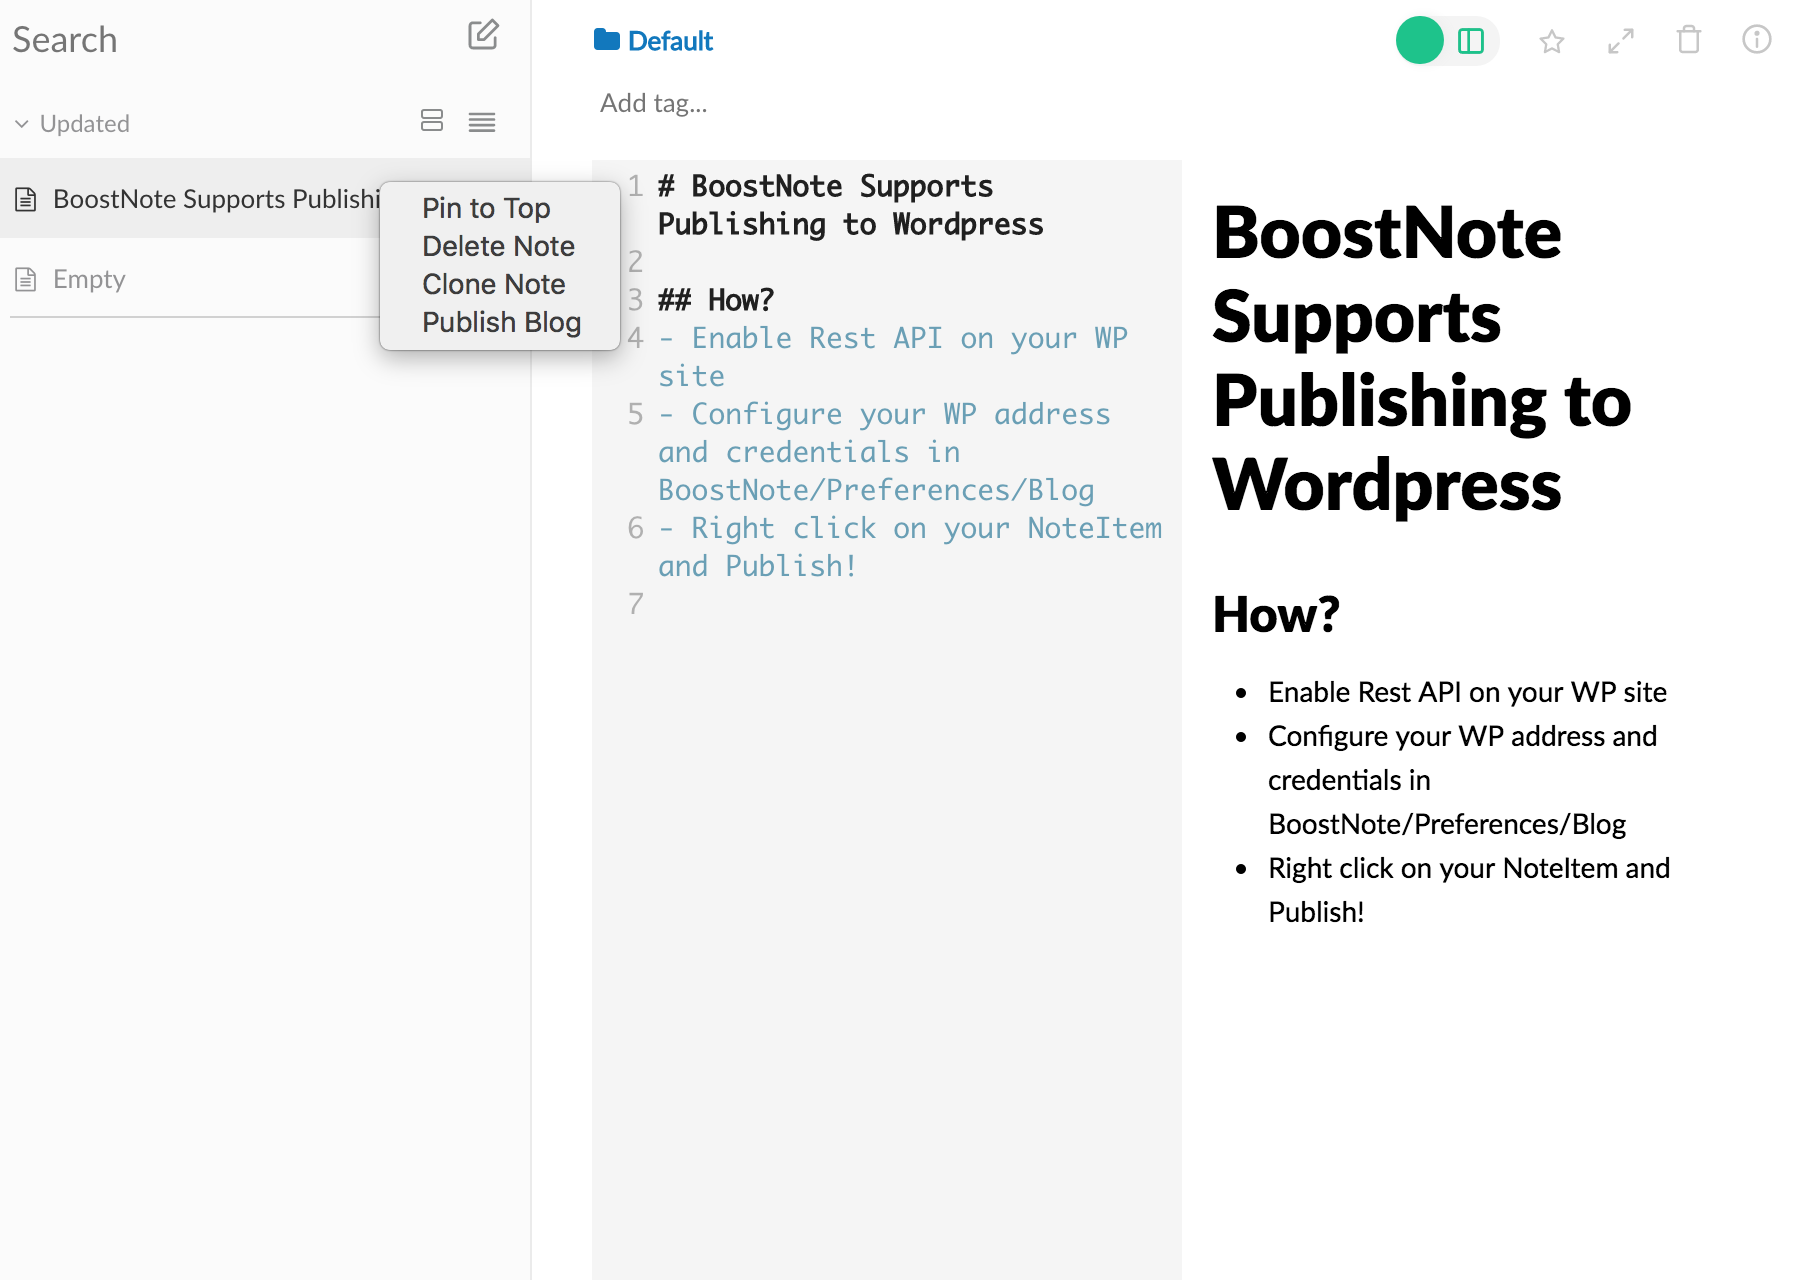Click preview bullet 'Right click on your NoteItem and Publish!'
1814x1280 pixels.
1469,890
